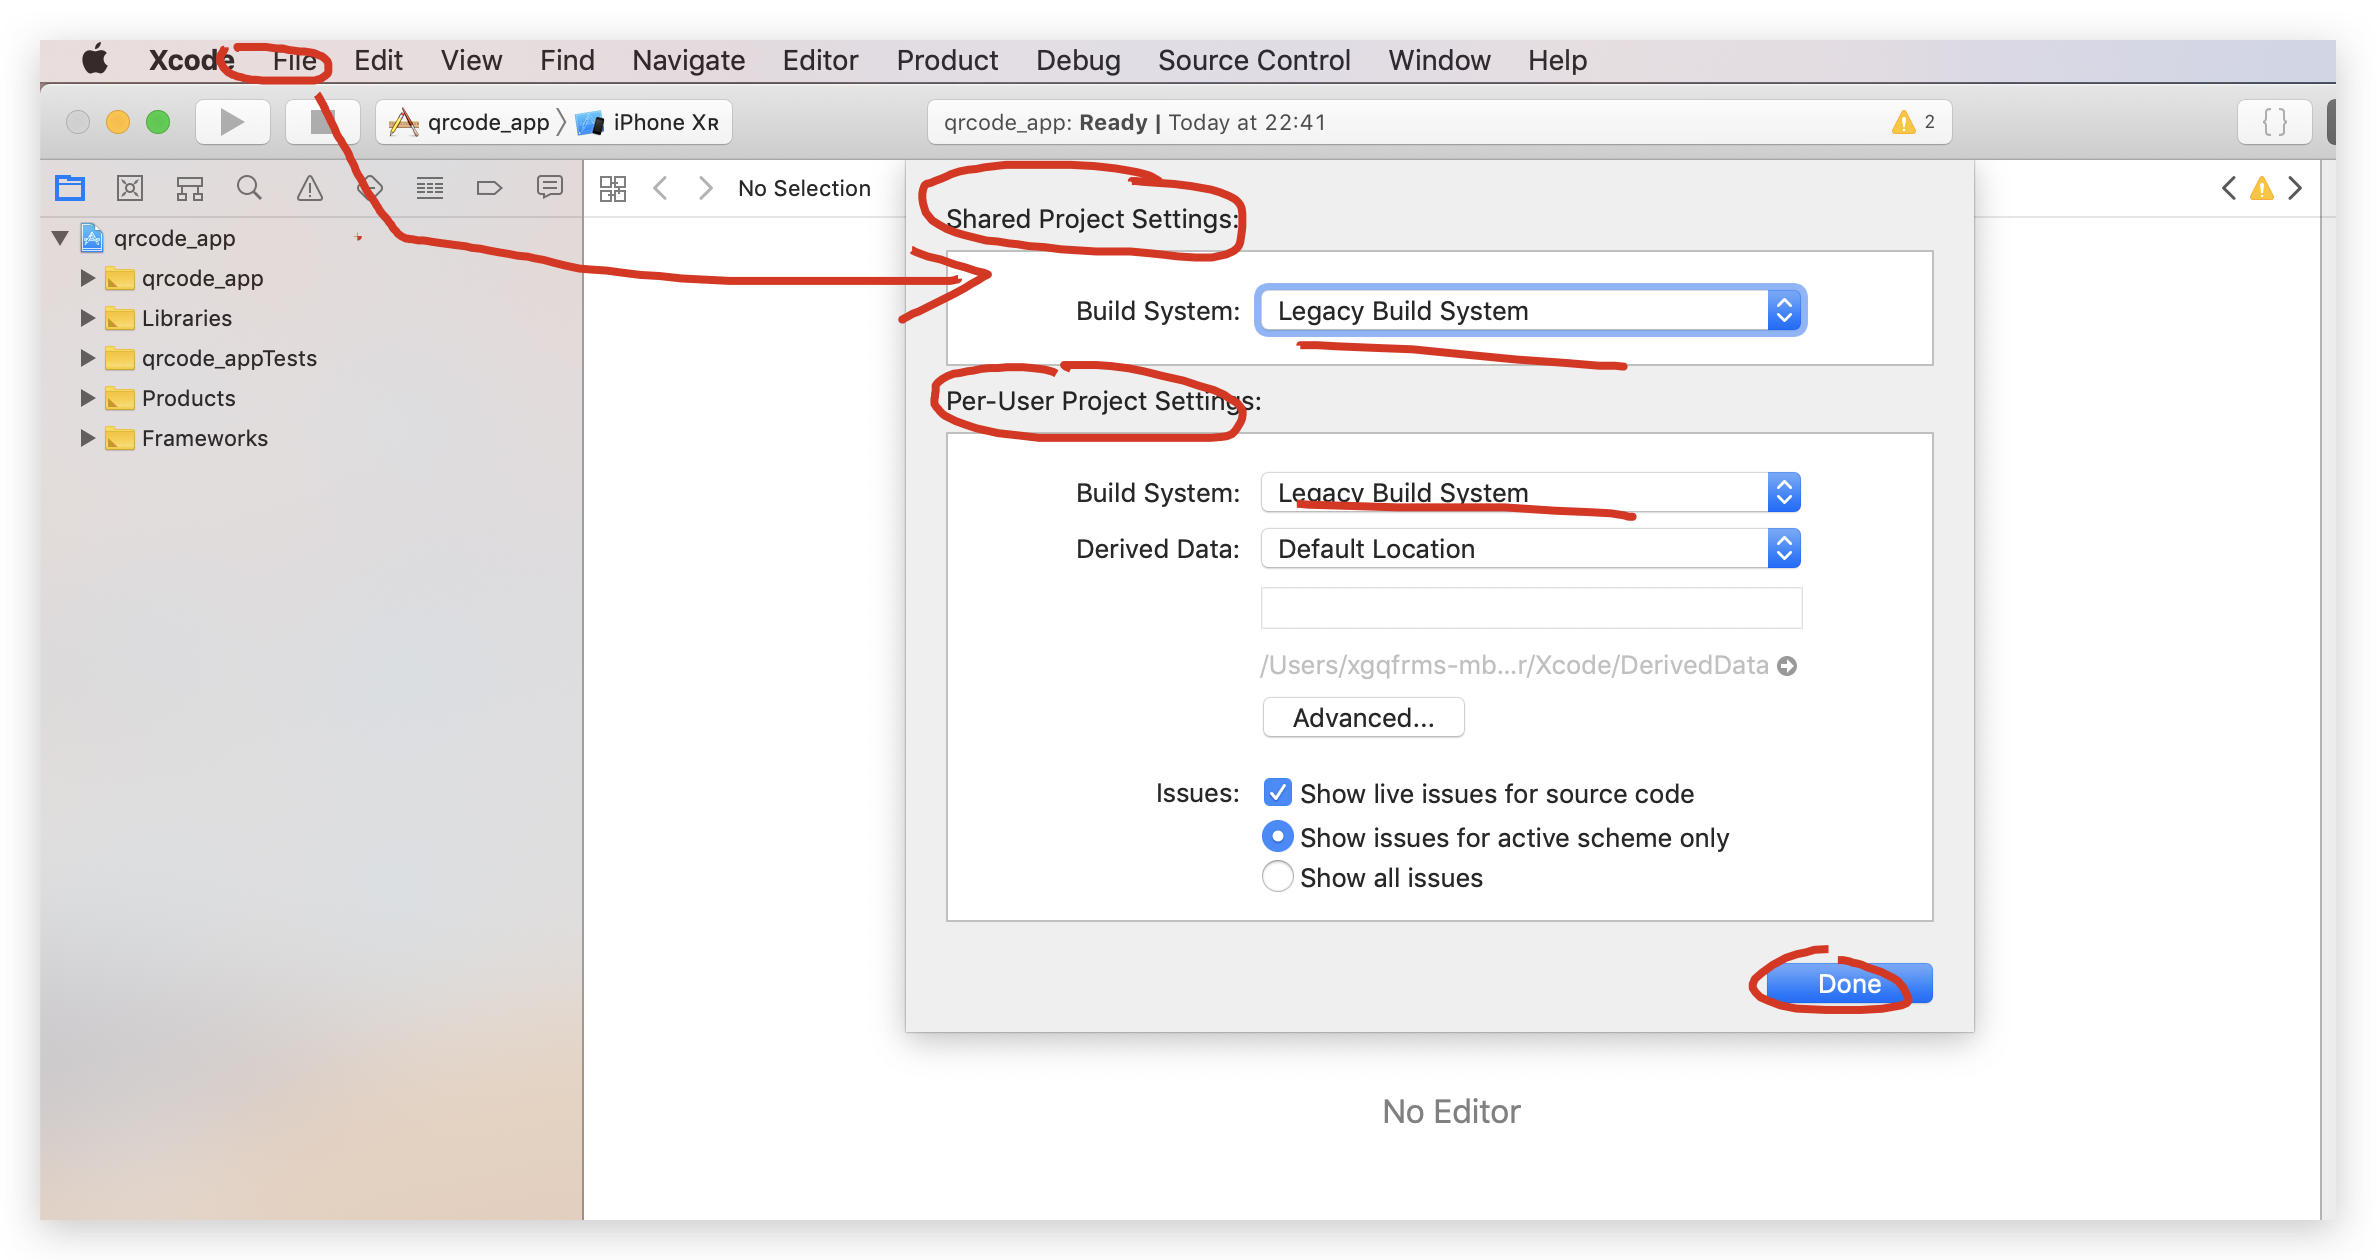Reveal DerivedData folder with arrow icon
This screenshot has width=2376, height=1260.
pos(1787,666)
